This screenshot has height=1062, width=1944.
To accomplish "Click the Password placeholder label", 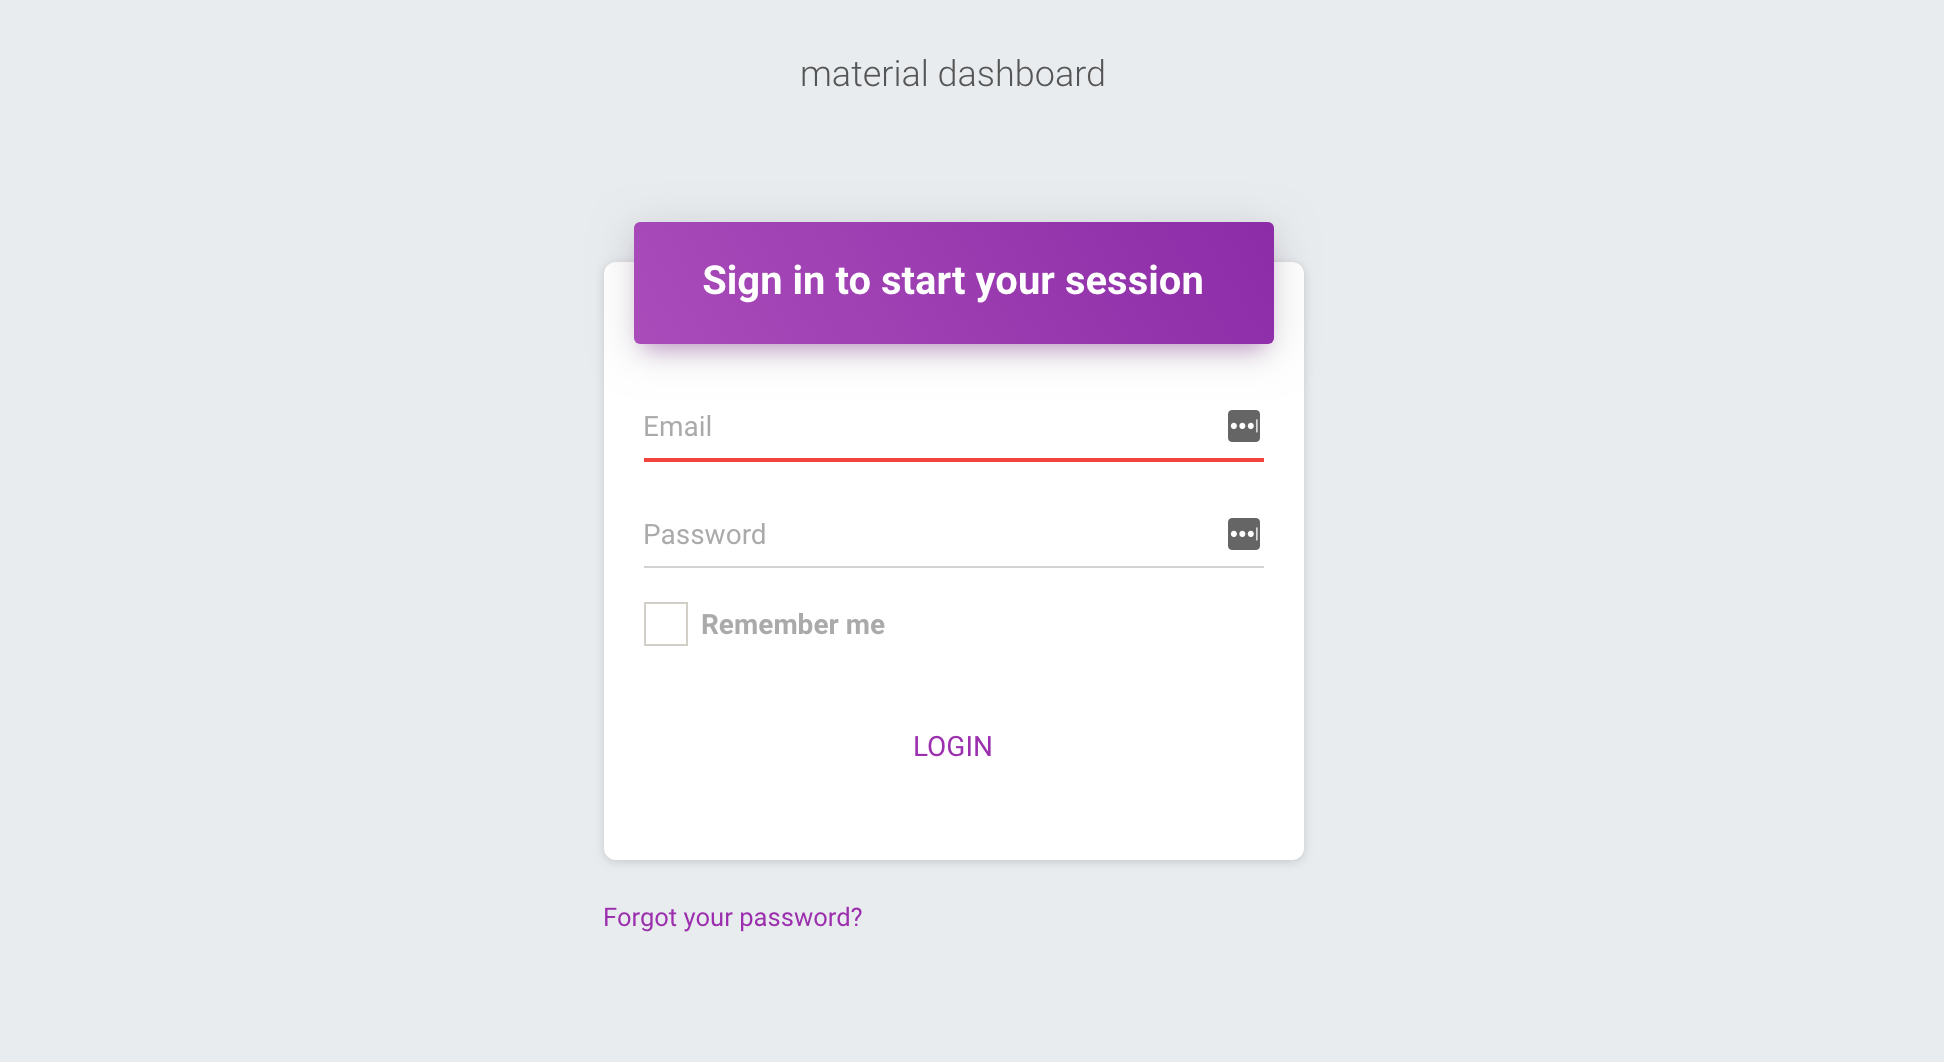I will click(x=705, y=535).
